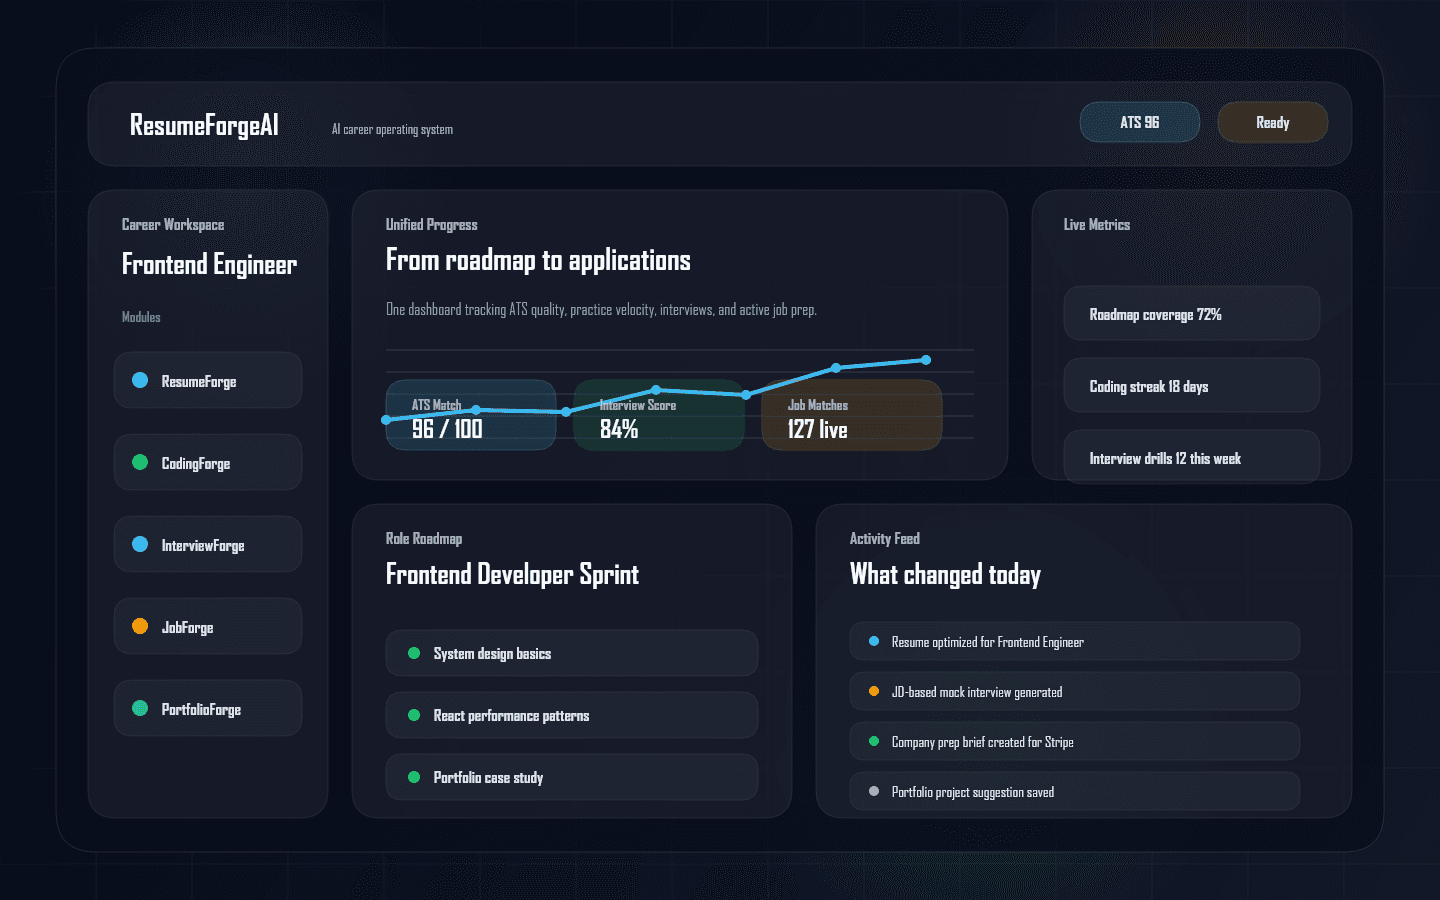1440x900 pixels.
Task: Toggle the React performance patterns status dot
Action: (x=414, y=715)
